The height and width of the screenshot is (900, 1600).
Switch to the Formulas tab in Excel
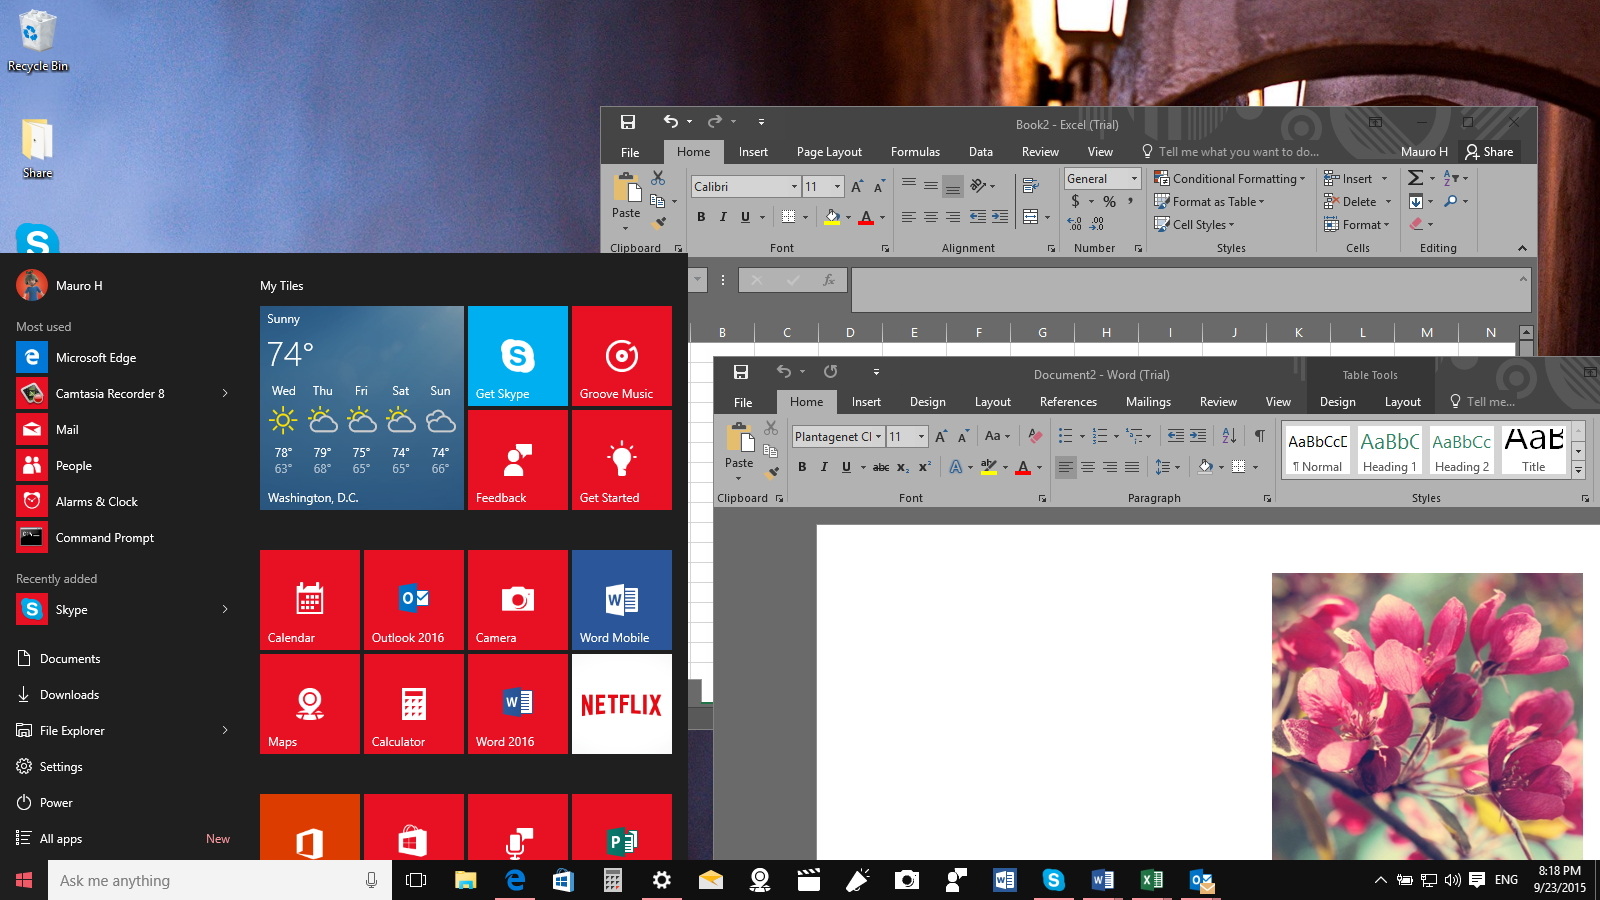[915, 151]
